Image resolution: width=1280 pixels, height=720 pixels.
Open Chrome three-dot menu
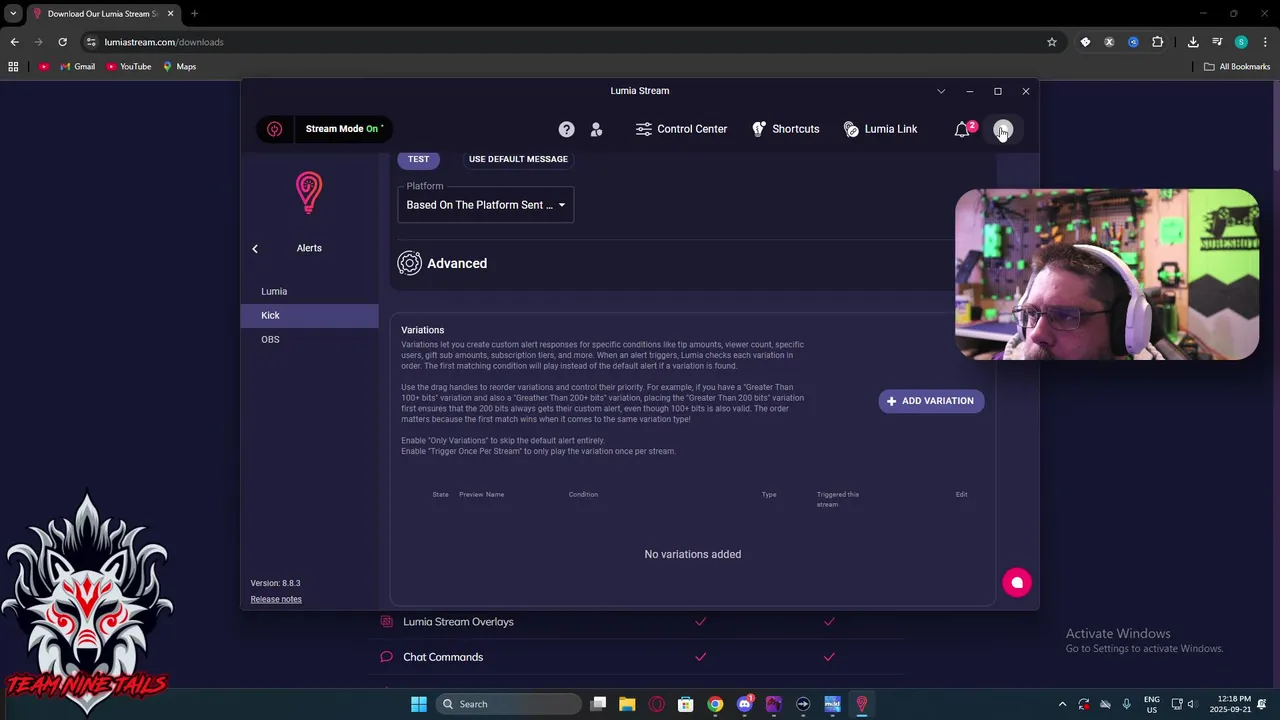(1265, 42)
